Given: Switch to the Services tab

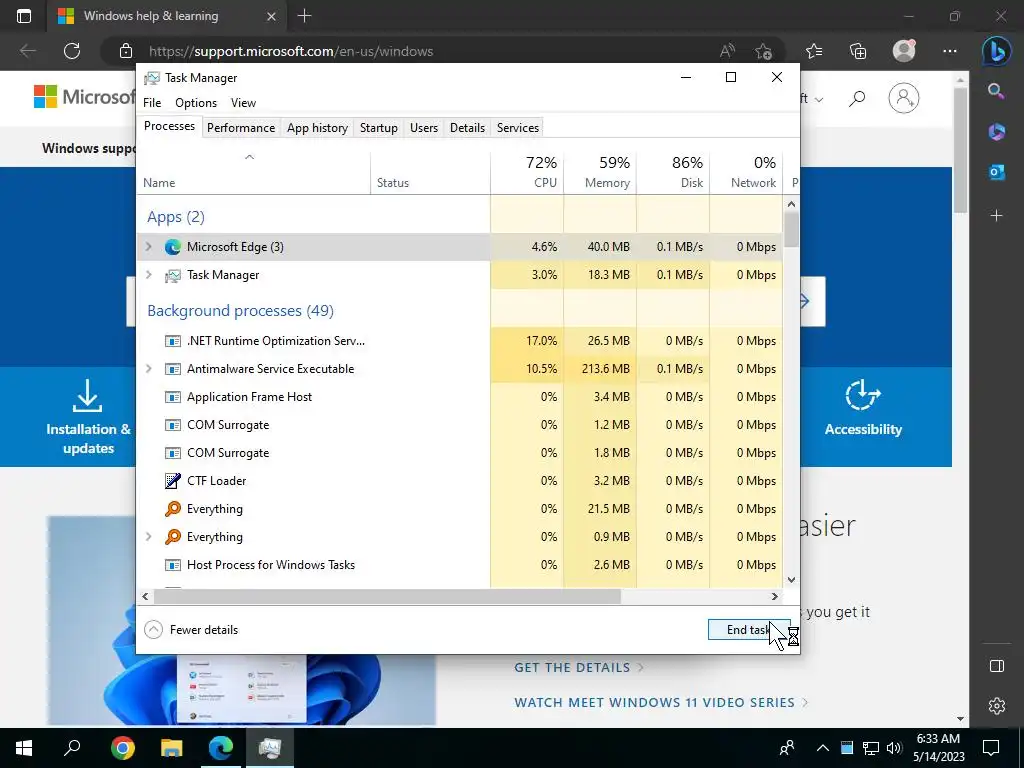Looking at the screenshot, I should pos(518,128).
